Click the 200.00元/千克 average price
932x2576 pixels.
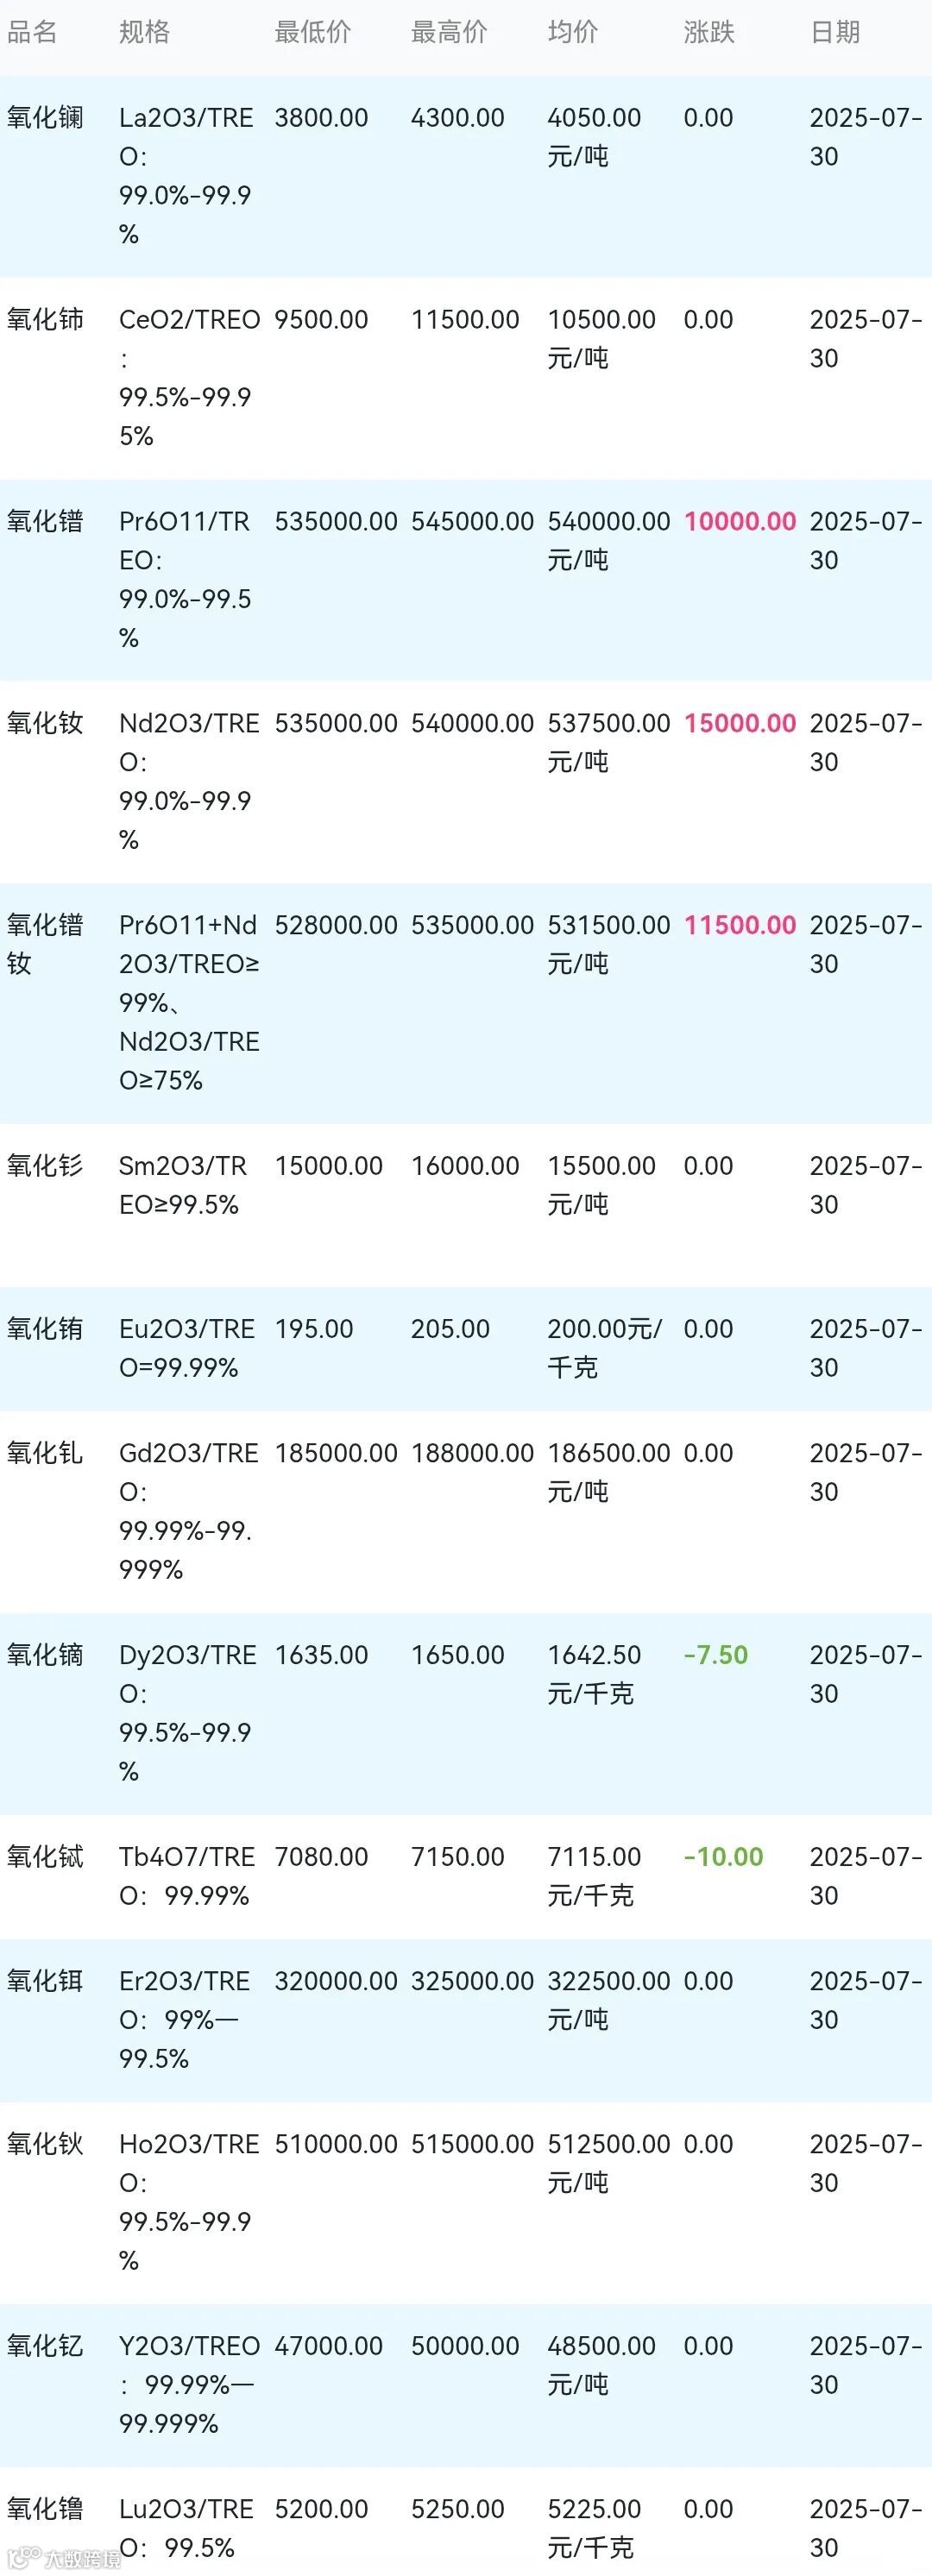(603, 1347)
